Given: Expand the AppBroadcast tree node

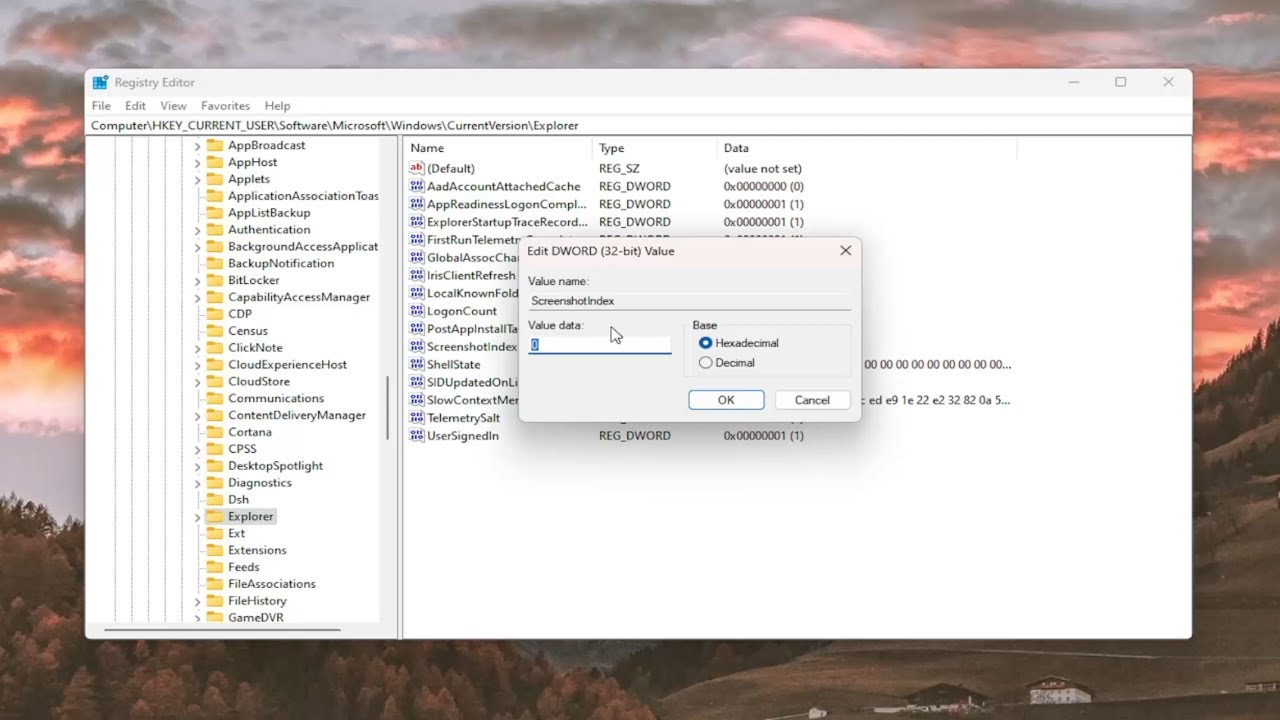Looking at the screenshot, I should [197, 146].
